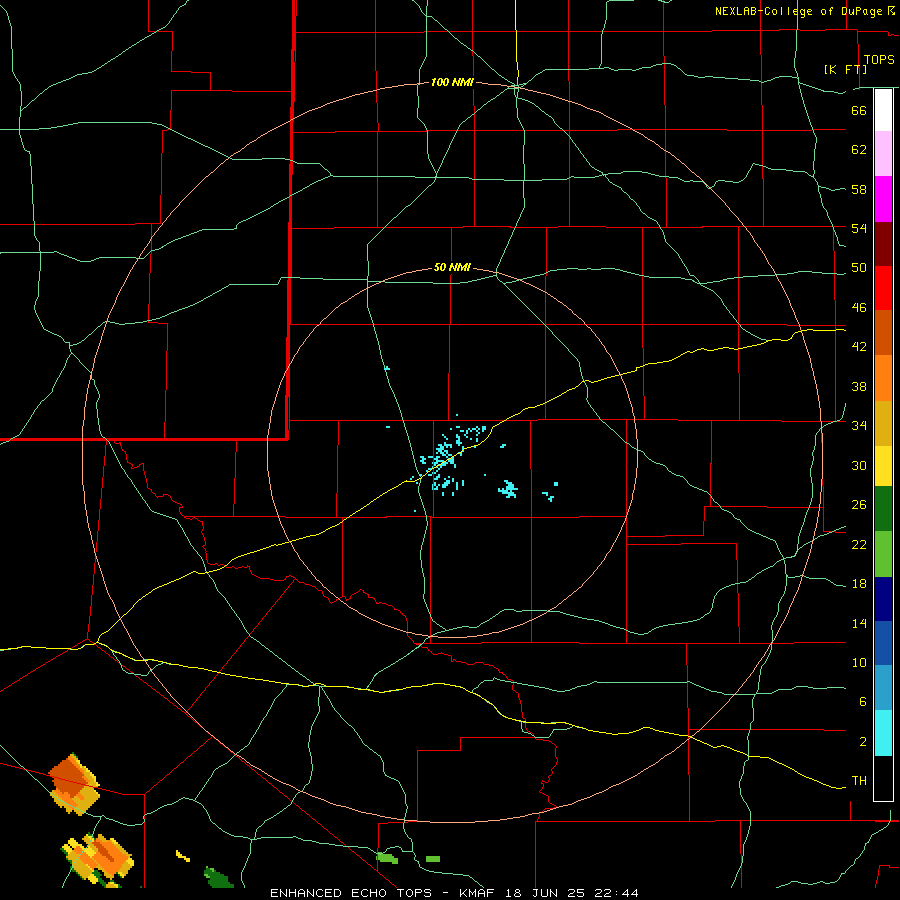The image size is (900, 900).
Task: Click the '58' legend value
Action: [859, 189]
